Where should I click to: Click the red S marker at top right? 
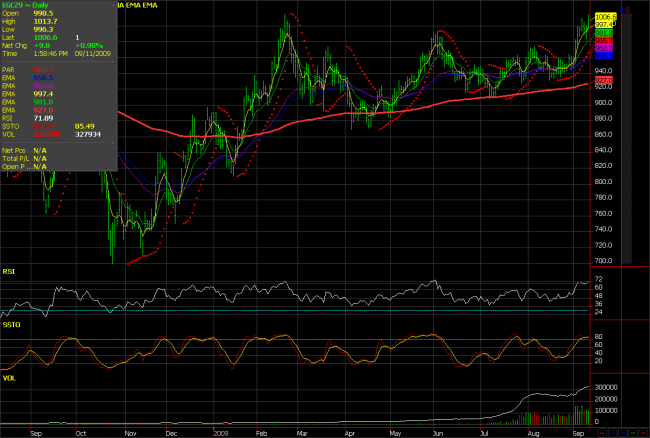(x=628, y=10)
